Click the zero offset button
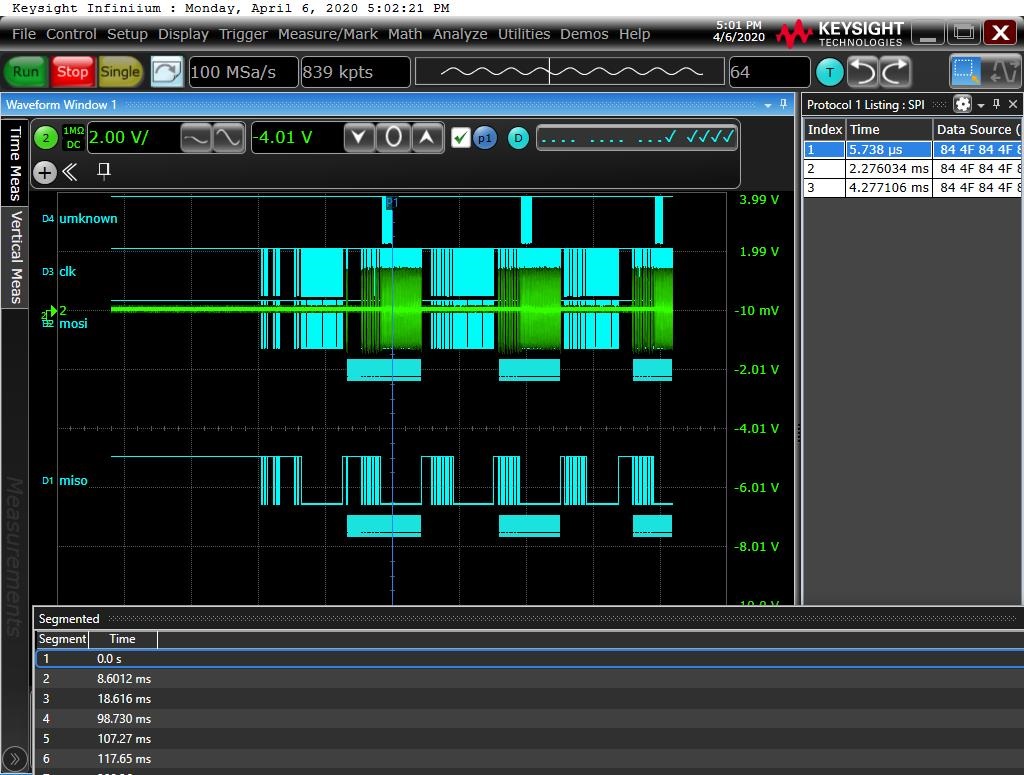Viewport: 1024px width, 775px height. tap(393, 138)
